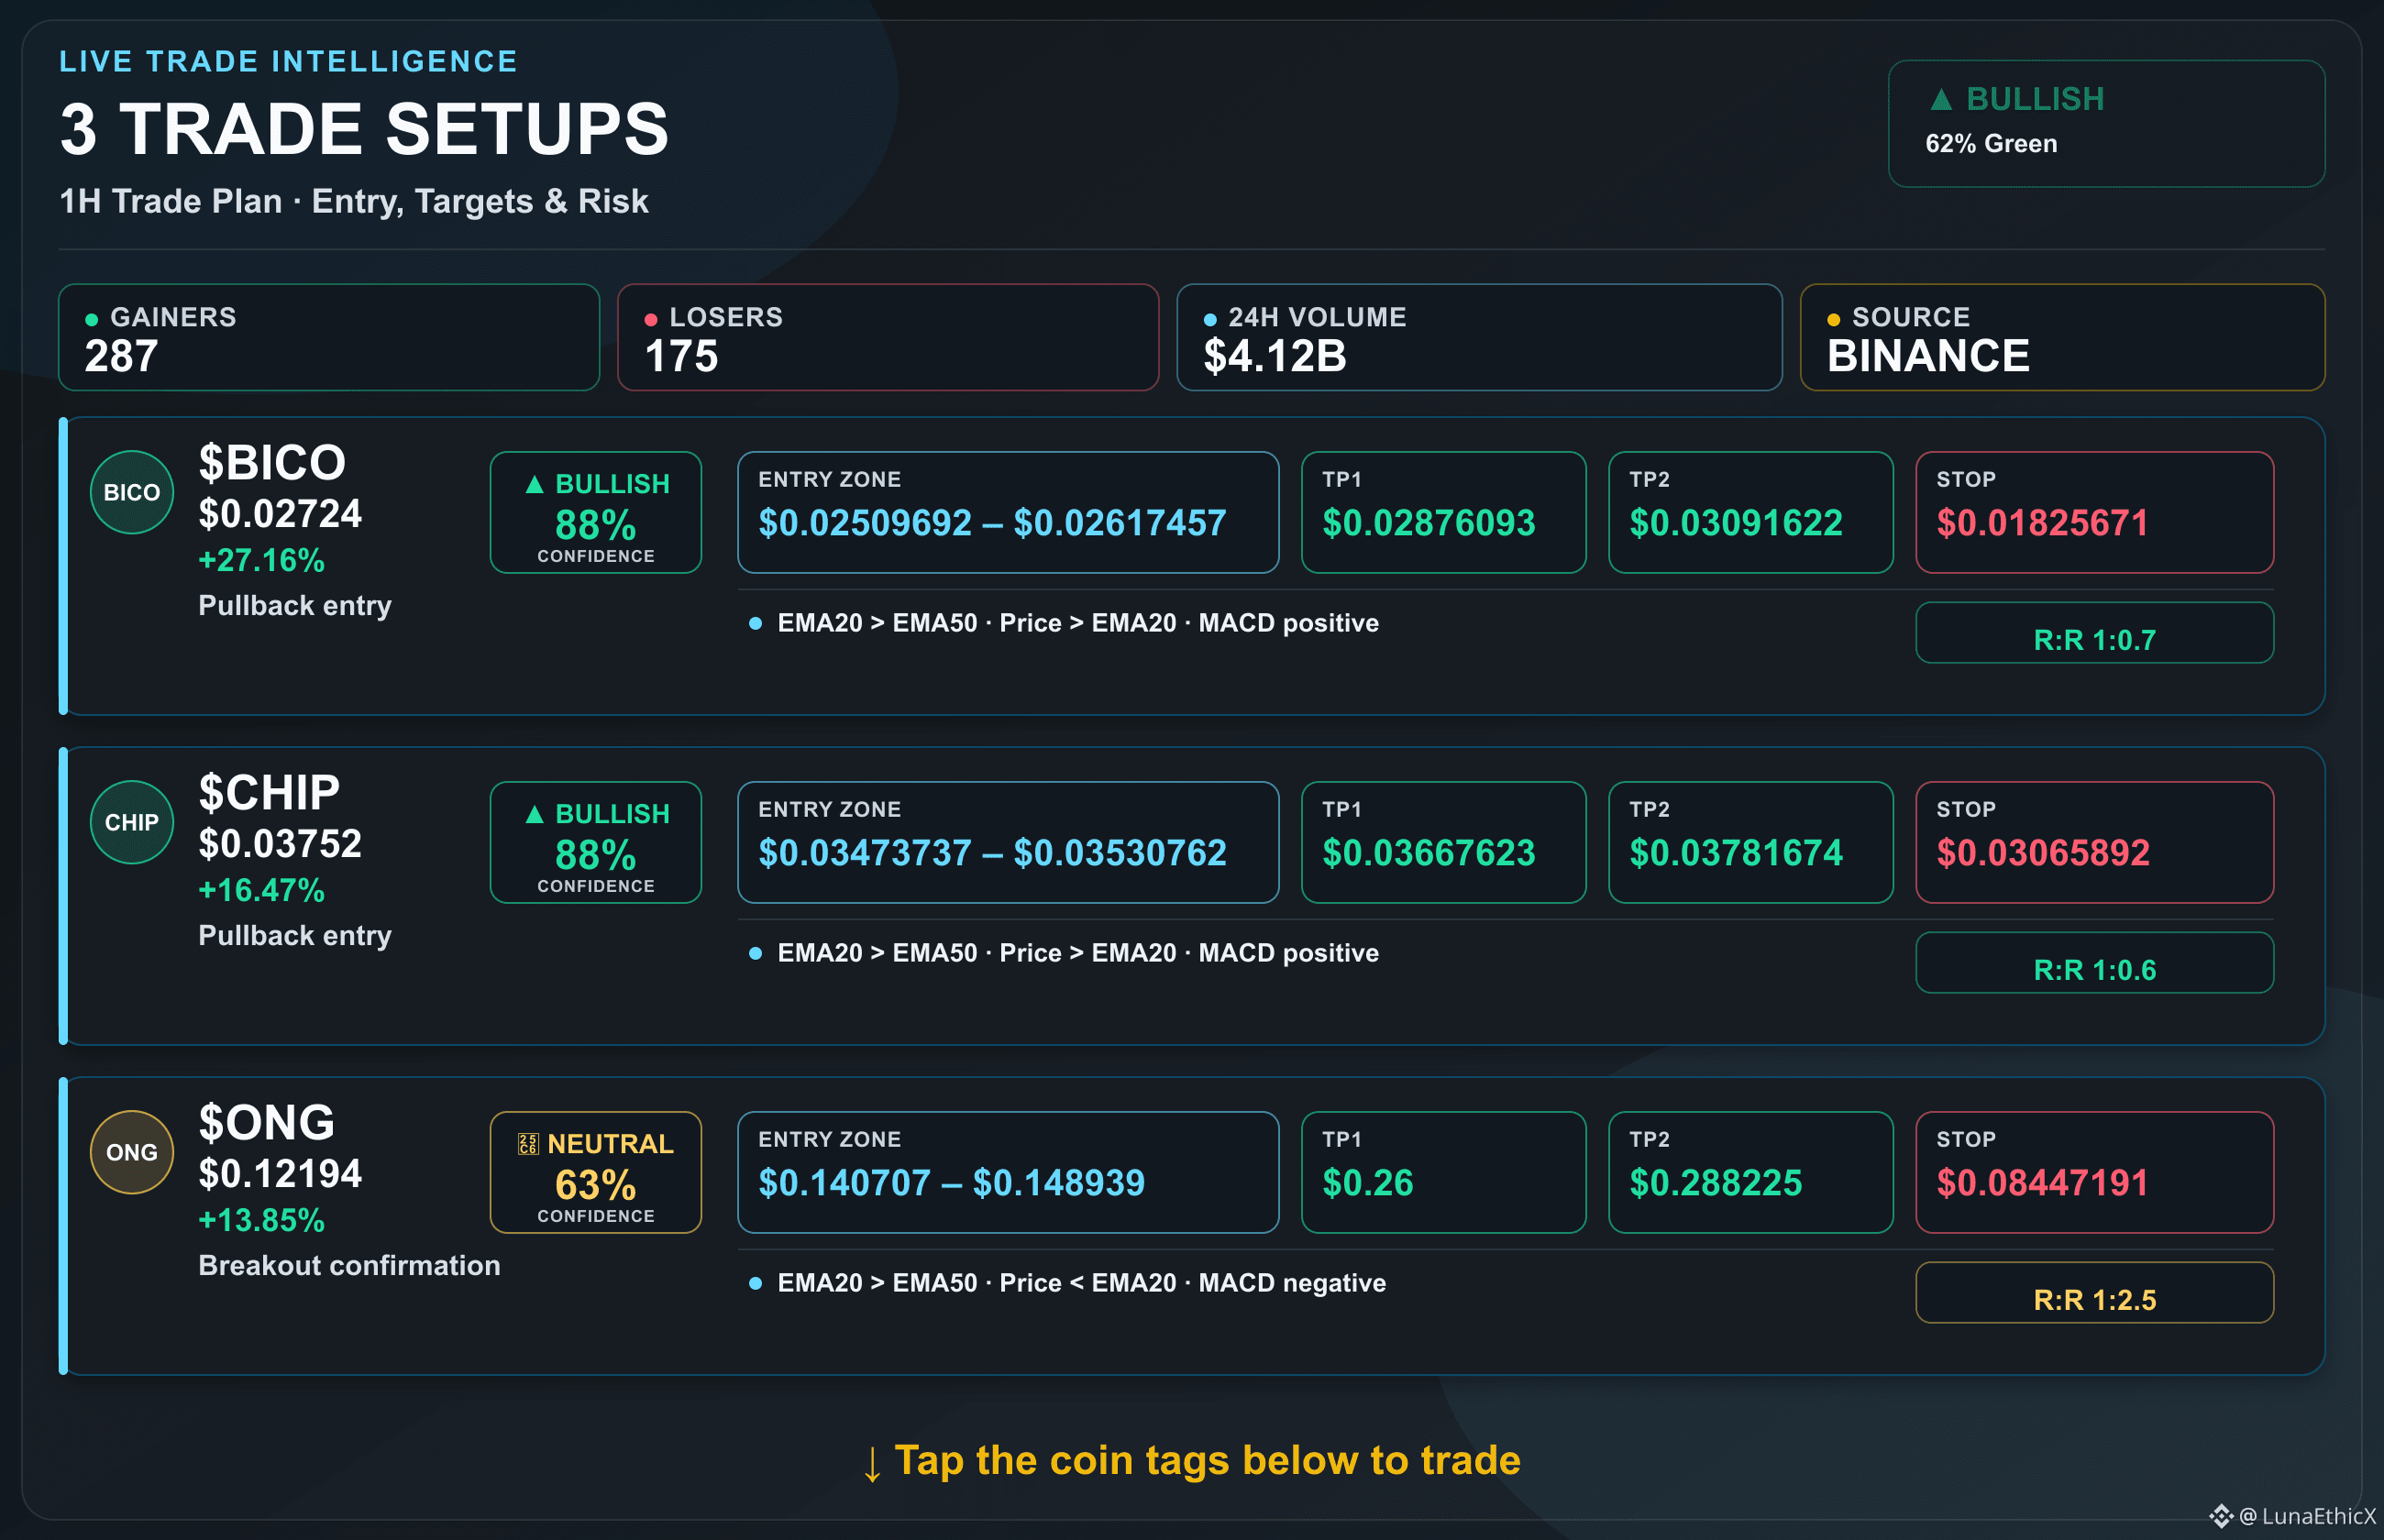Open the BULLISH 62% Green market card
Screen dimensions: 2384x1540
point(2106,123)
